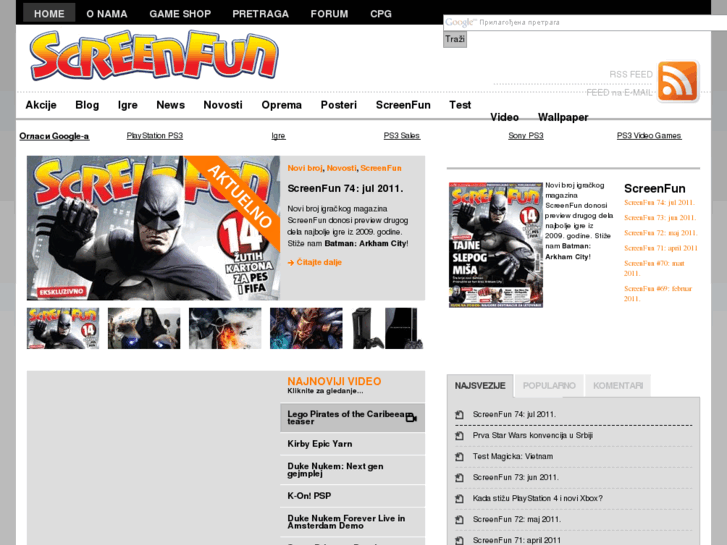Open sidebar link ScreenFun 72: maj 2011
727x545 pixels.
pyautogui.click(x=661, y=233)
